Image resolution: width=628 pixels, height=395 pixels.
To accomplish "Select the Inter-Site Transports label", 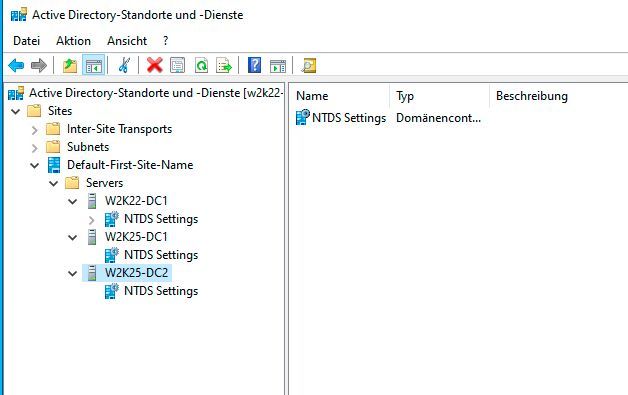I will (119, 129).
